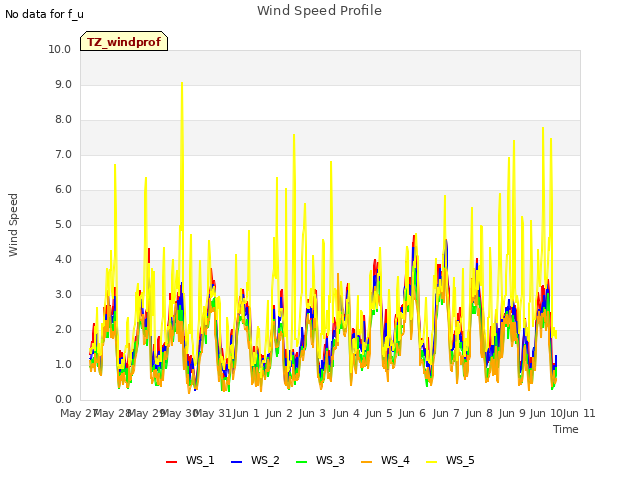Viewport: 640px width, 480px height.
Task: Click the Jun 7 x-axis date label
Action: [446, 413]
